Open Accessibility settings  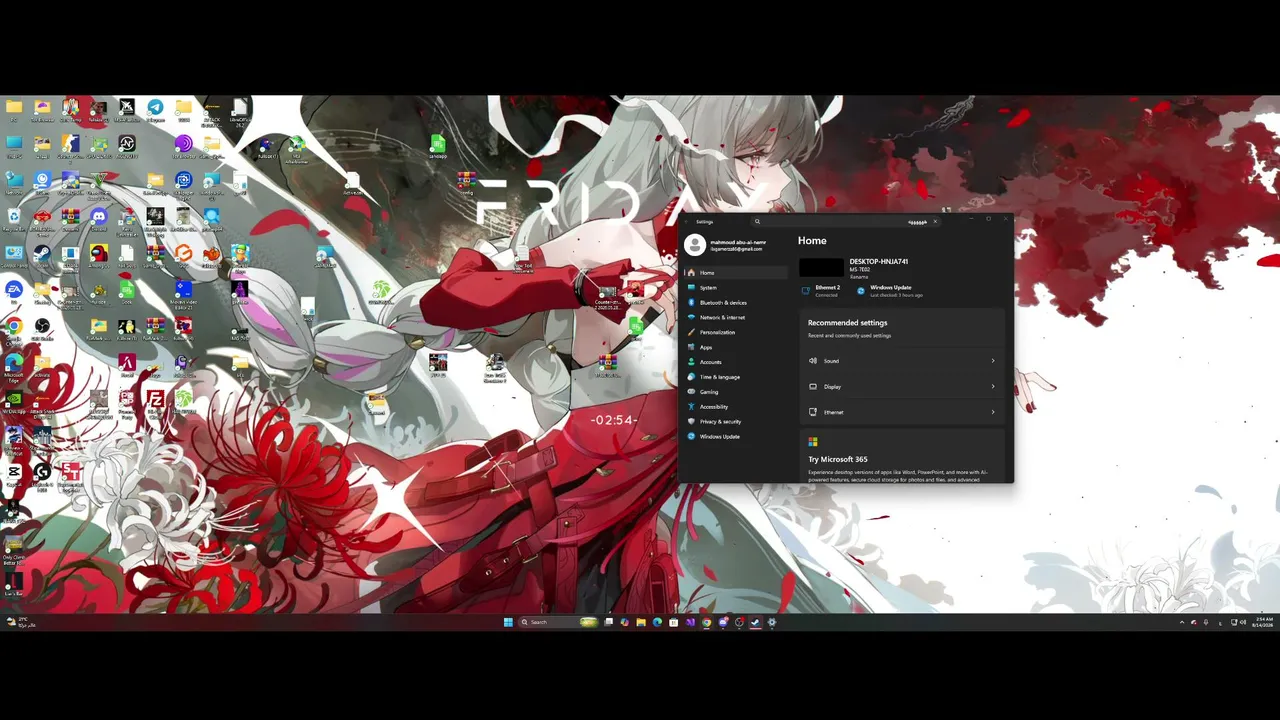(736, 407)
